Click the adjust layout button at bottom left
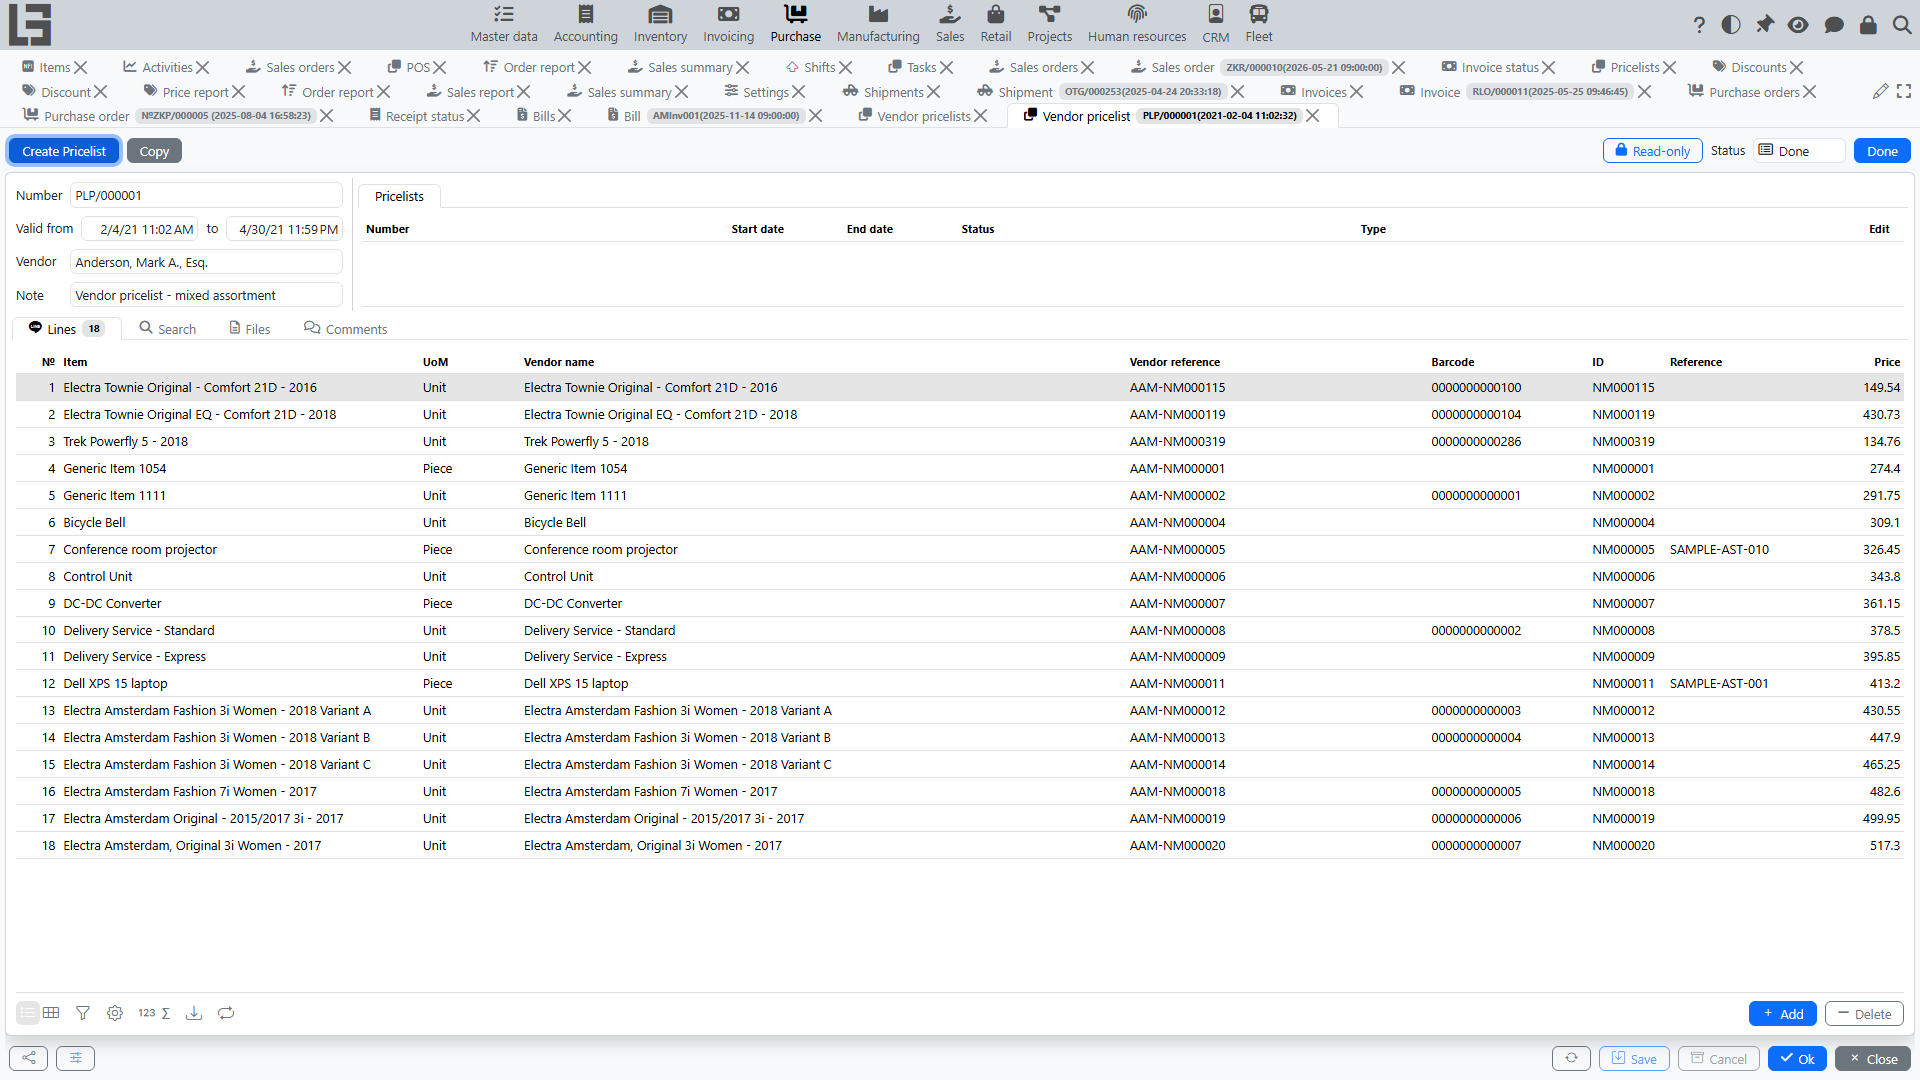 [x=75, y=1058]
